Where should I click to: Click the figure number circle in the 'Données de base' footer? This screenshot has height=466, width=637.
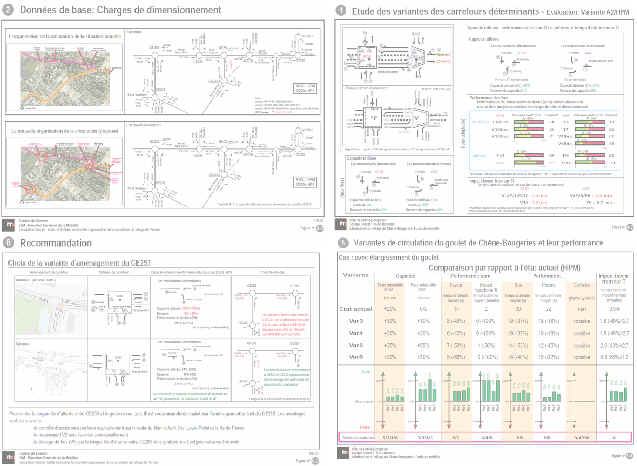[320, 228]
